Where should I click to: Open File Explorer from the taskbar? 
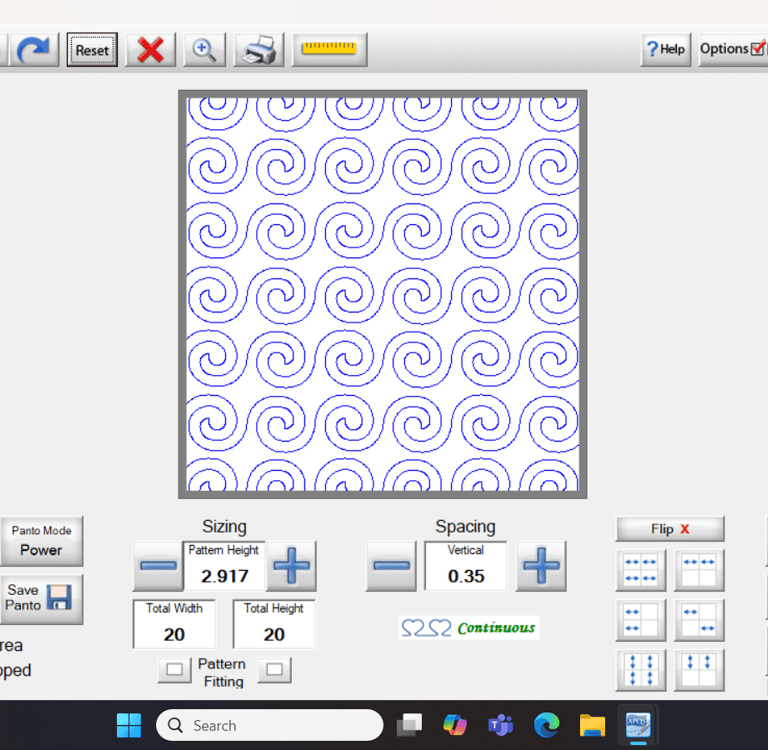592,726
